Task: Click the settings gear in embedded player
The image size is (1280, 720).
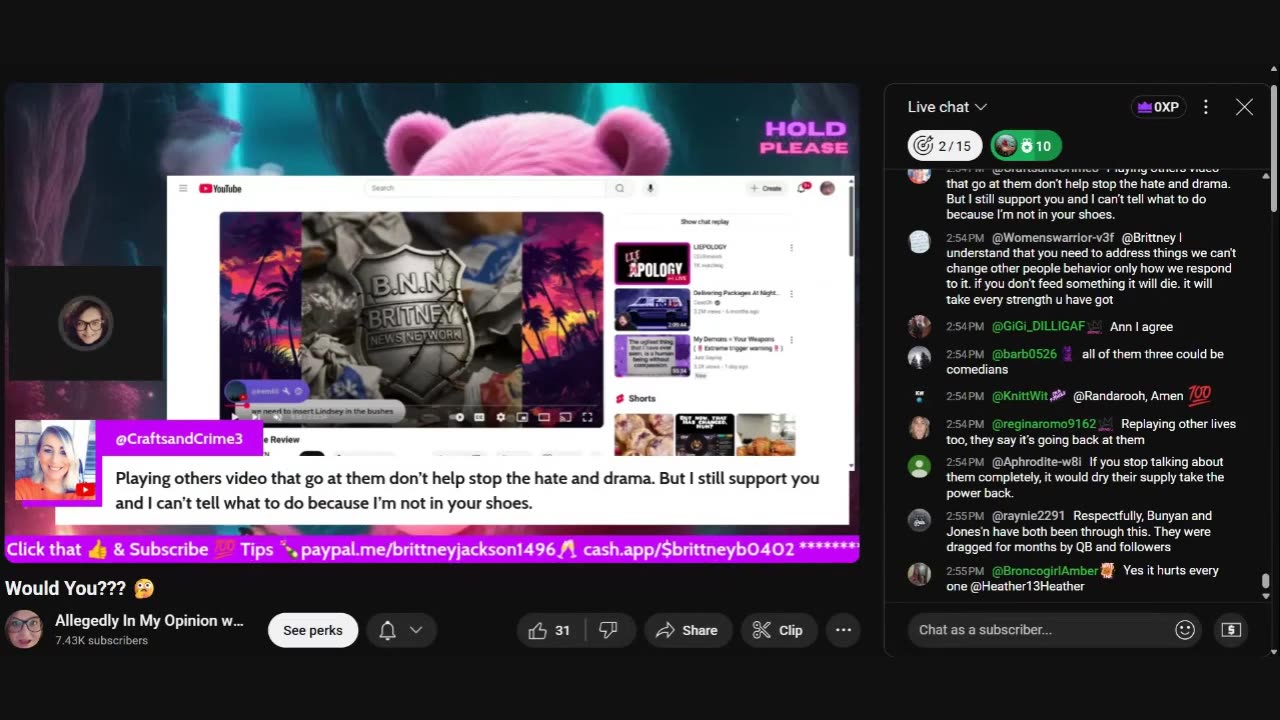Action: coord(500,417)
